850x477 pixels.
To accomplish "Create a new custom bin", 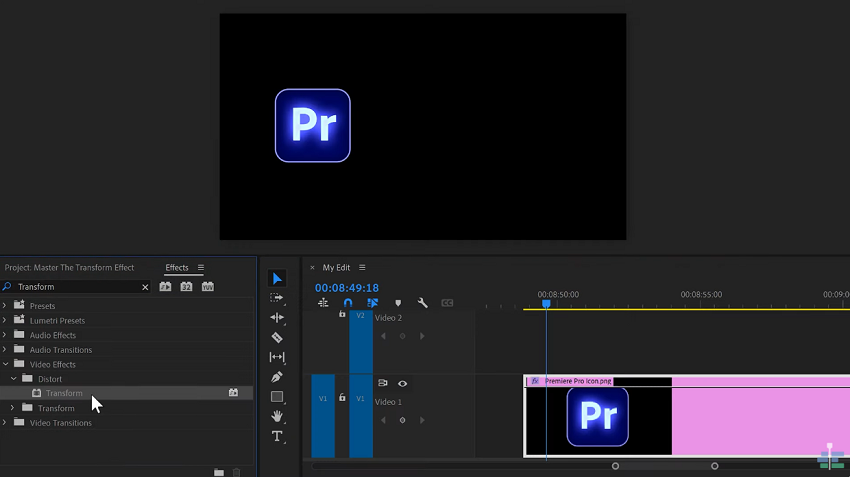I will pos(219,473).
